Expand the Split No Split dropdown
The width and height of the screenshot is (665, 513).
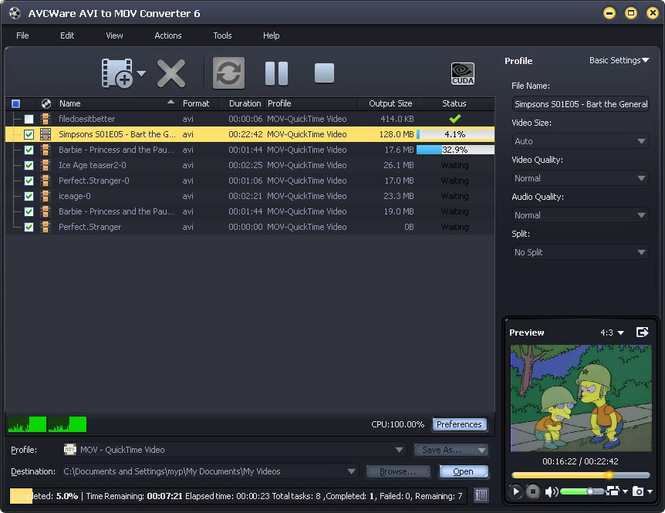click(580, 252)
